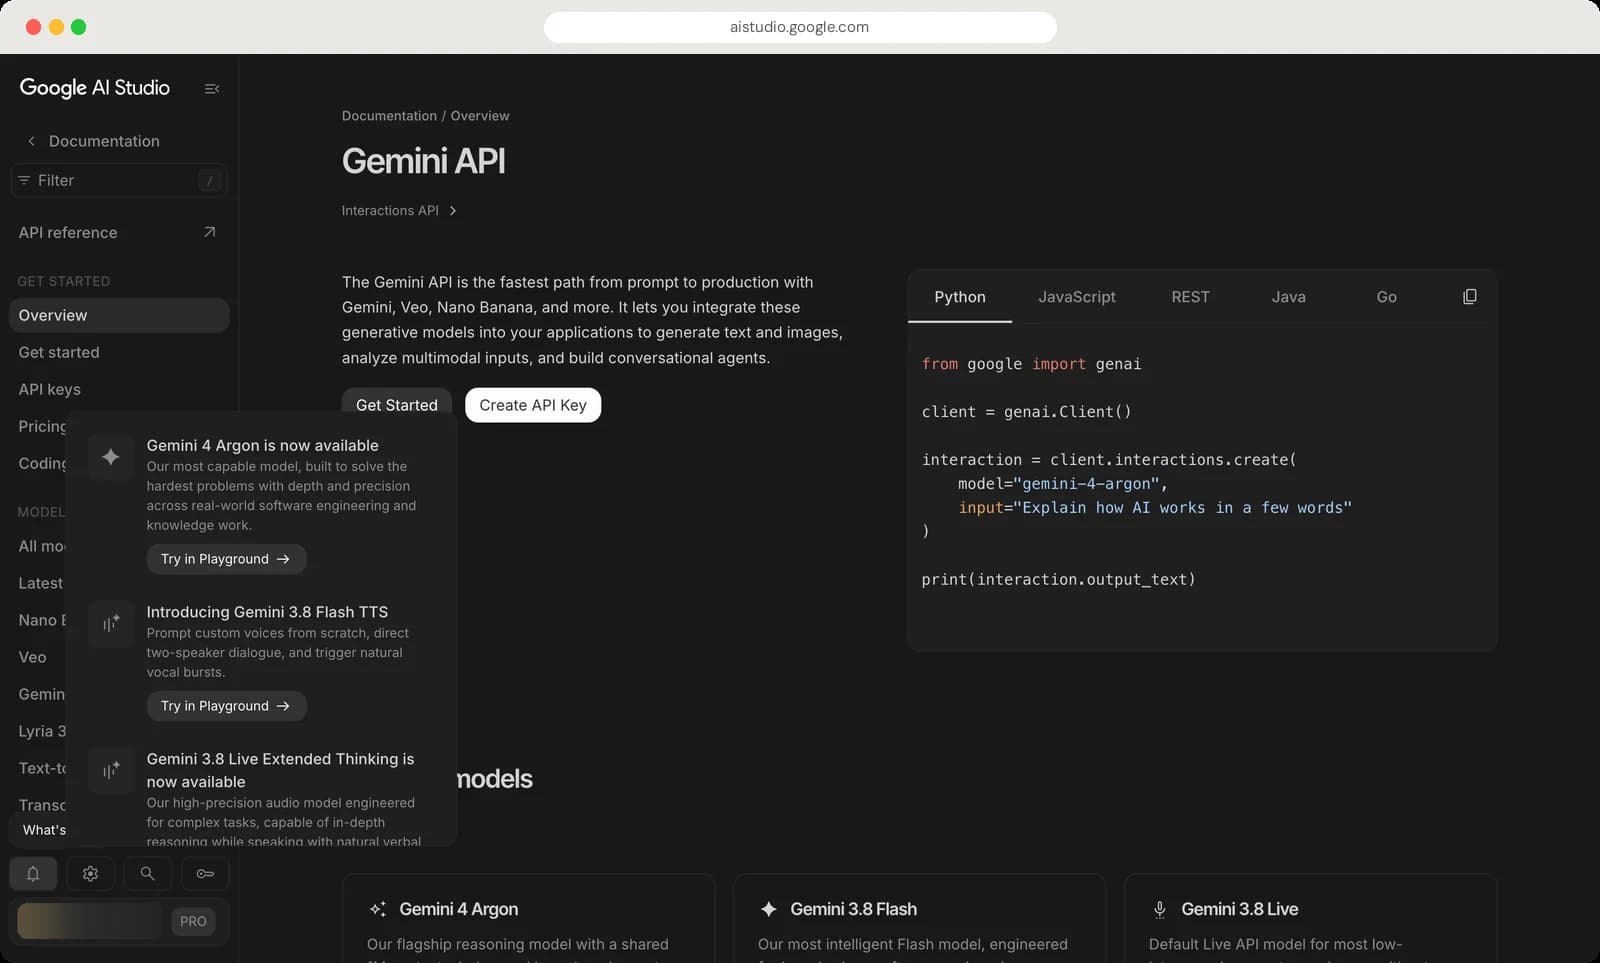The width and height of the screenshot is (1600, 963).
Task: Click the Create API Key button
Action: click(533, 405)
